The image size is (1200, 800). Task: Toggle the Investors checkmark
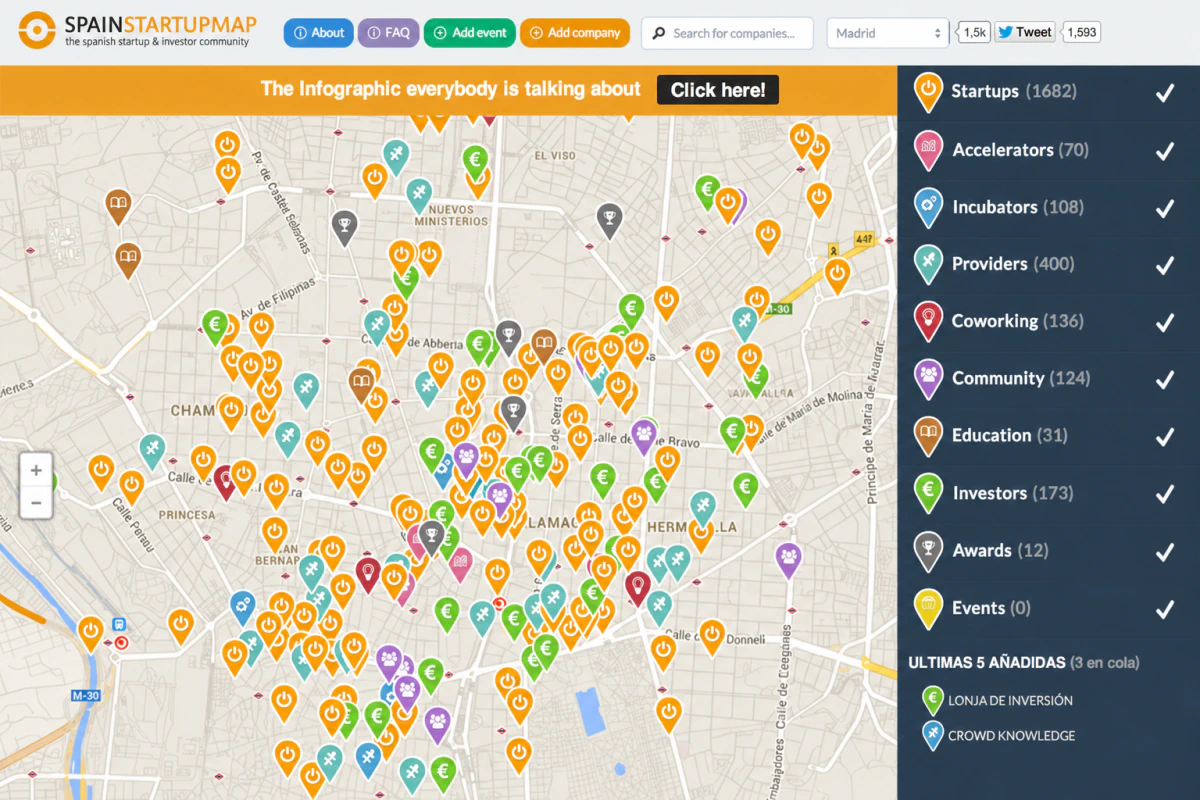coord(1164,494)
